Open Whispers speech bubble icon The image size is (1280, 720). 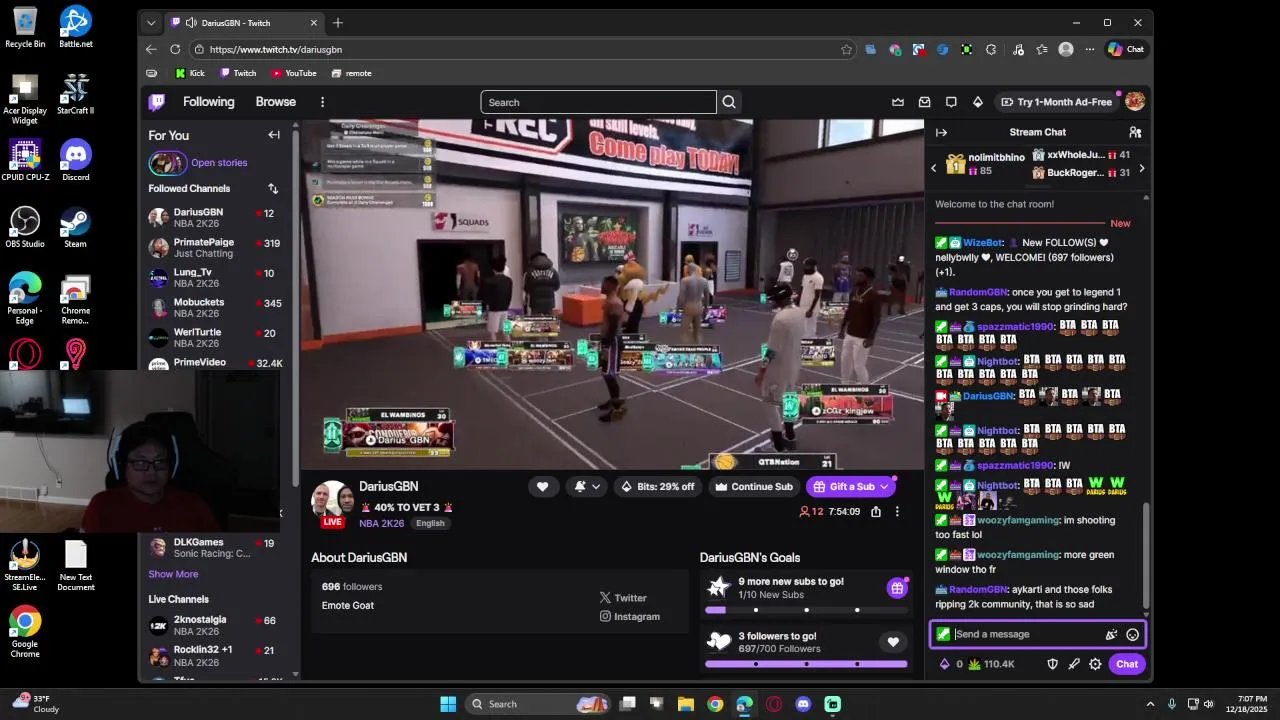[951, 102]
